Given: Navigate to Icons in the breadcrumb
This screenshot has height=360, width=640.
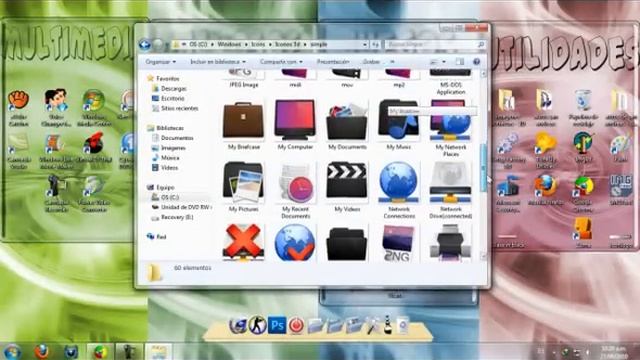Looking at the screenshot, I should (258, 44).
